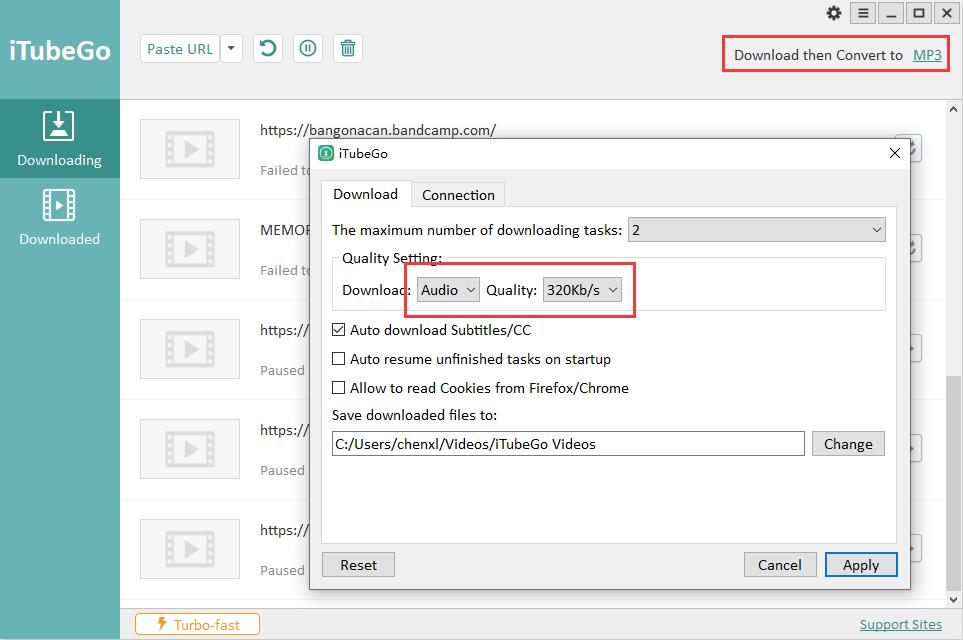Viewport: 963px width, 640px height.
Task: Click the down arrow of the list scrollbar
Action: click(953, 599)
